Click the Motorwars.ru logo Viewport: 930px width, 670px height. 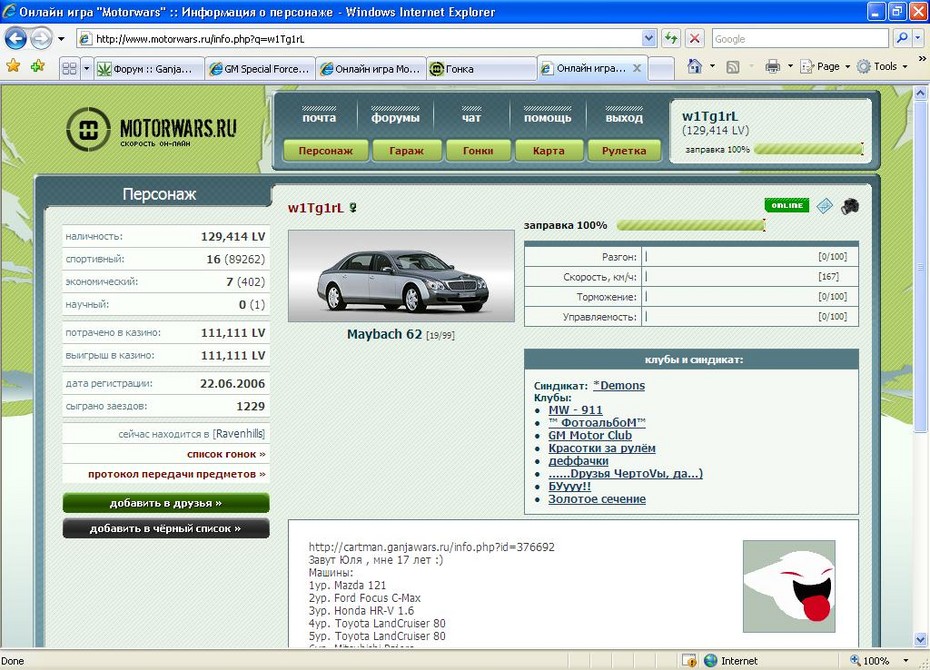pyautogui.click(x=151, y=129)
